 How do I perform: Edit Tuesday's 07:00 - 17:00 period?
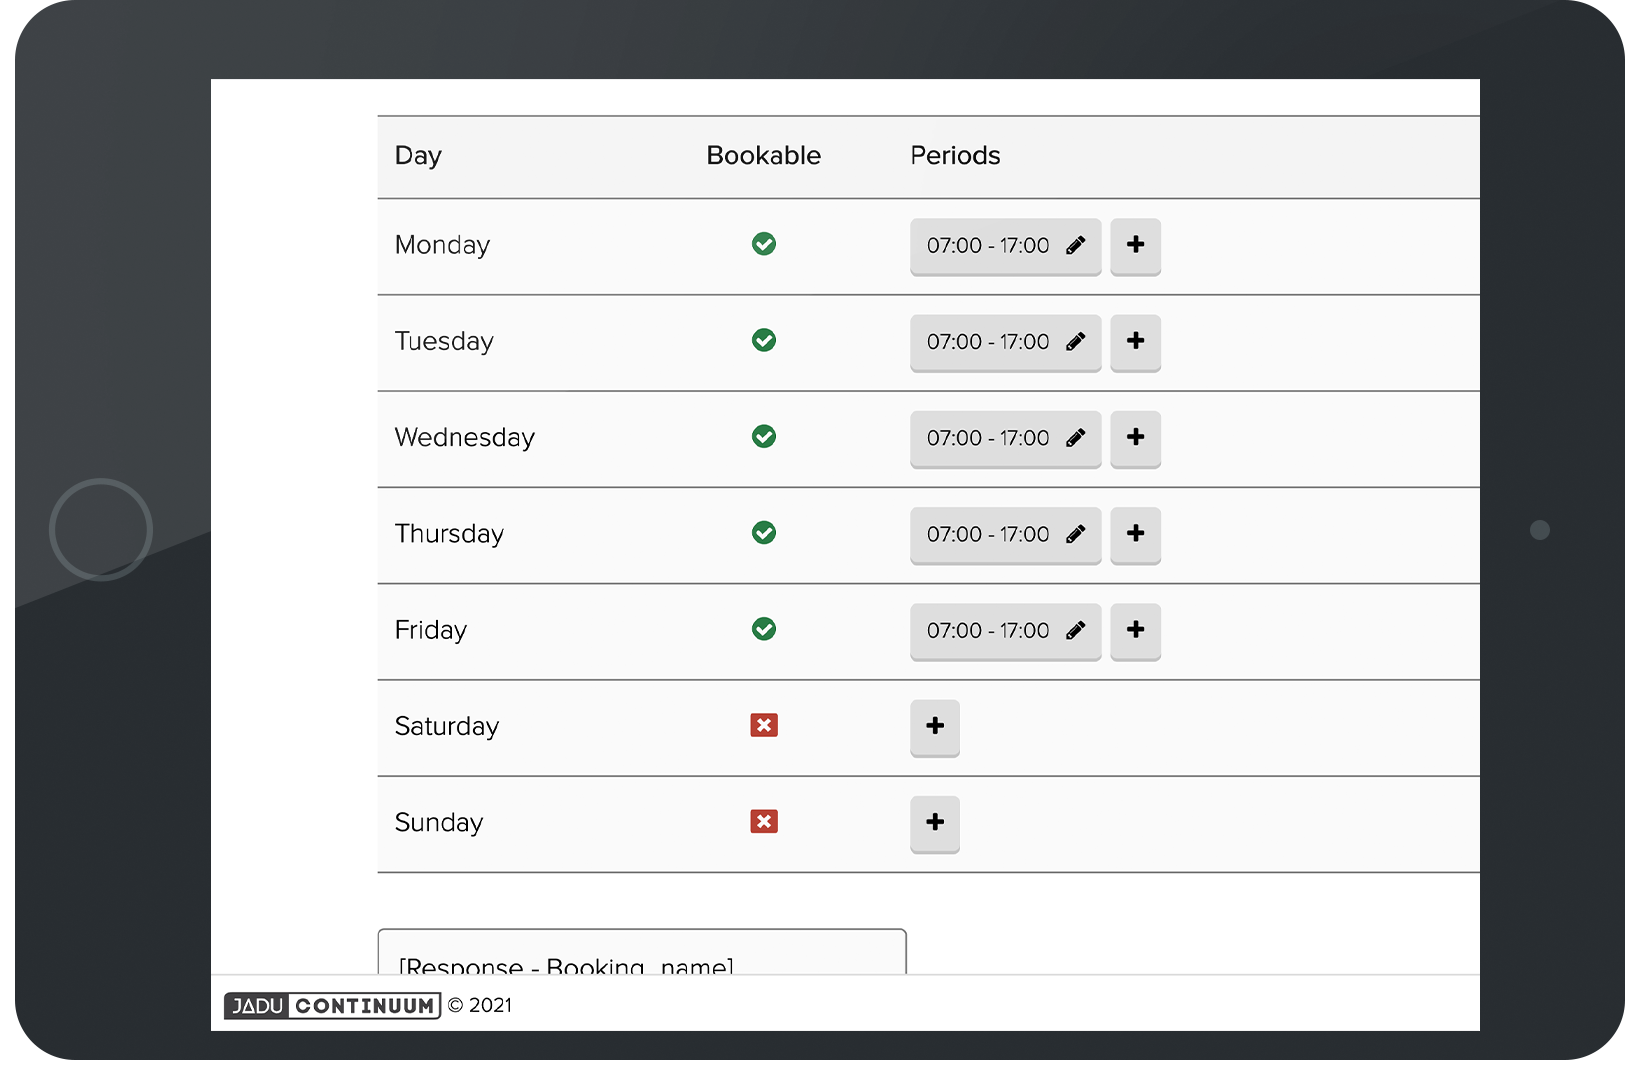1005,342
